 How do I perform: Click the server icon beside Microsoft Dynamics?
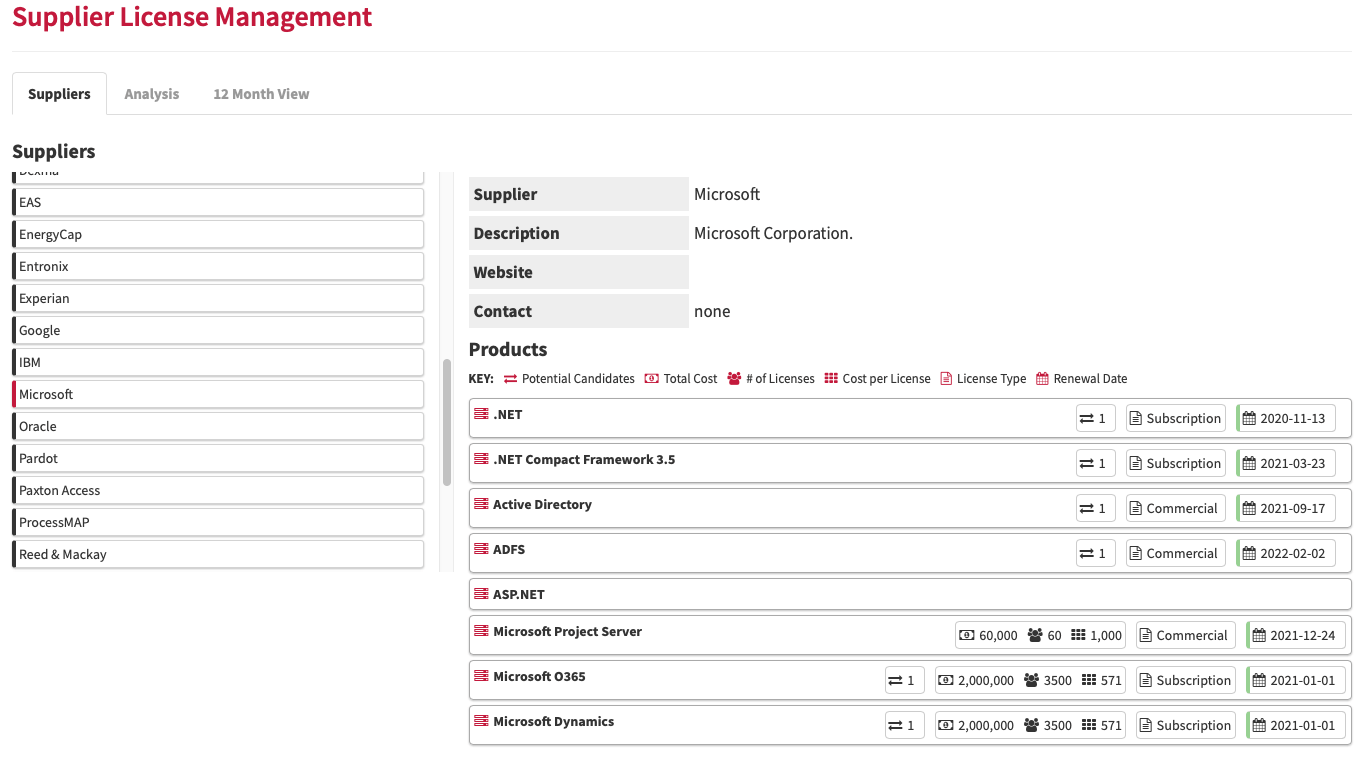click(x=481, y=721)
